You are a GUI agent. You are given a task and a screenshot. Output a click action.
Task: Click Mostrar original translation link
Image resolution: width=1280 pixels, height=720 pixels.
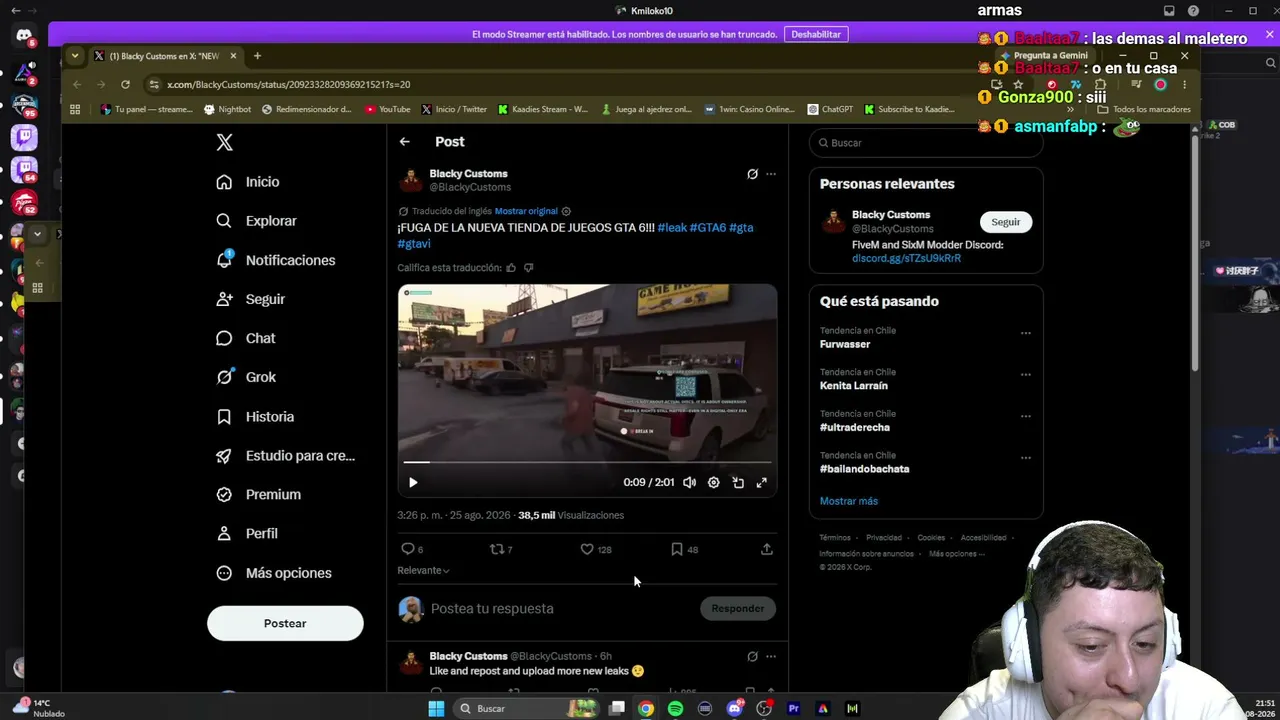pos(526,211)
